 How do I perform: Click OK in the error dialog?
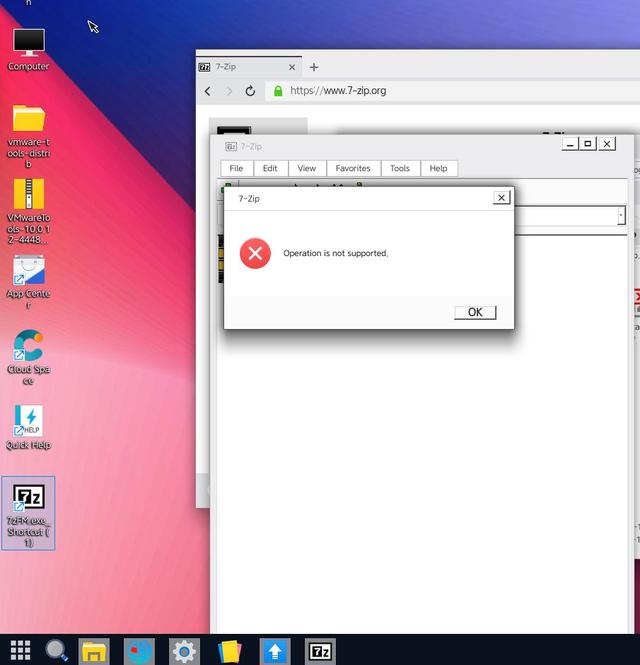click(x=475, y=312)
